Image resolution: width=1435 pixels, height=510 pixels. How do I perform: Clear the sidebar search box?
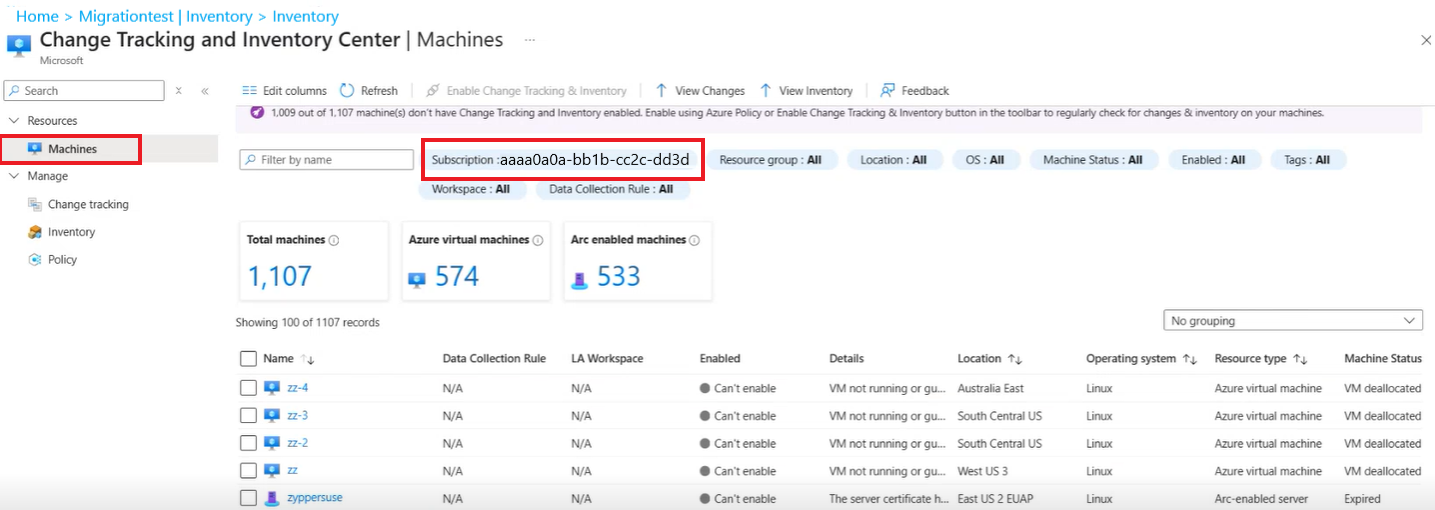tap(179, 90)
